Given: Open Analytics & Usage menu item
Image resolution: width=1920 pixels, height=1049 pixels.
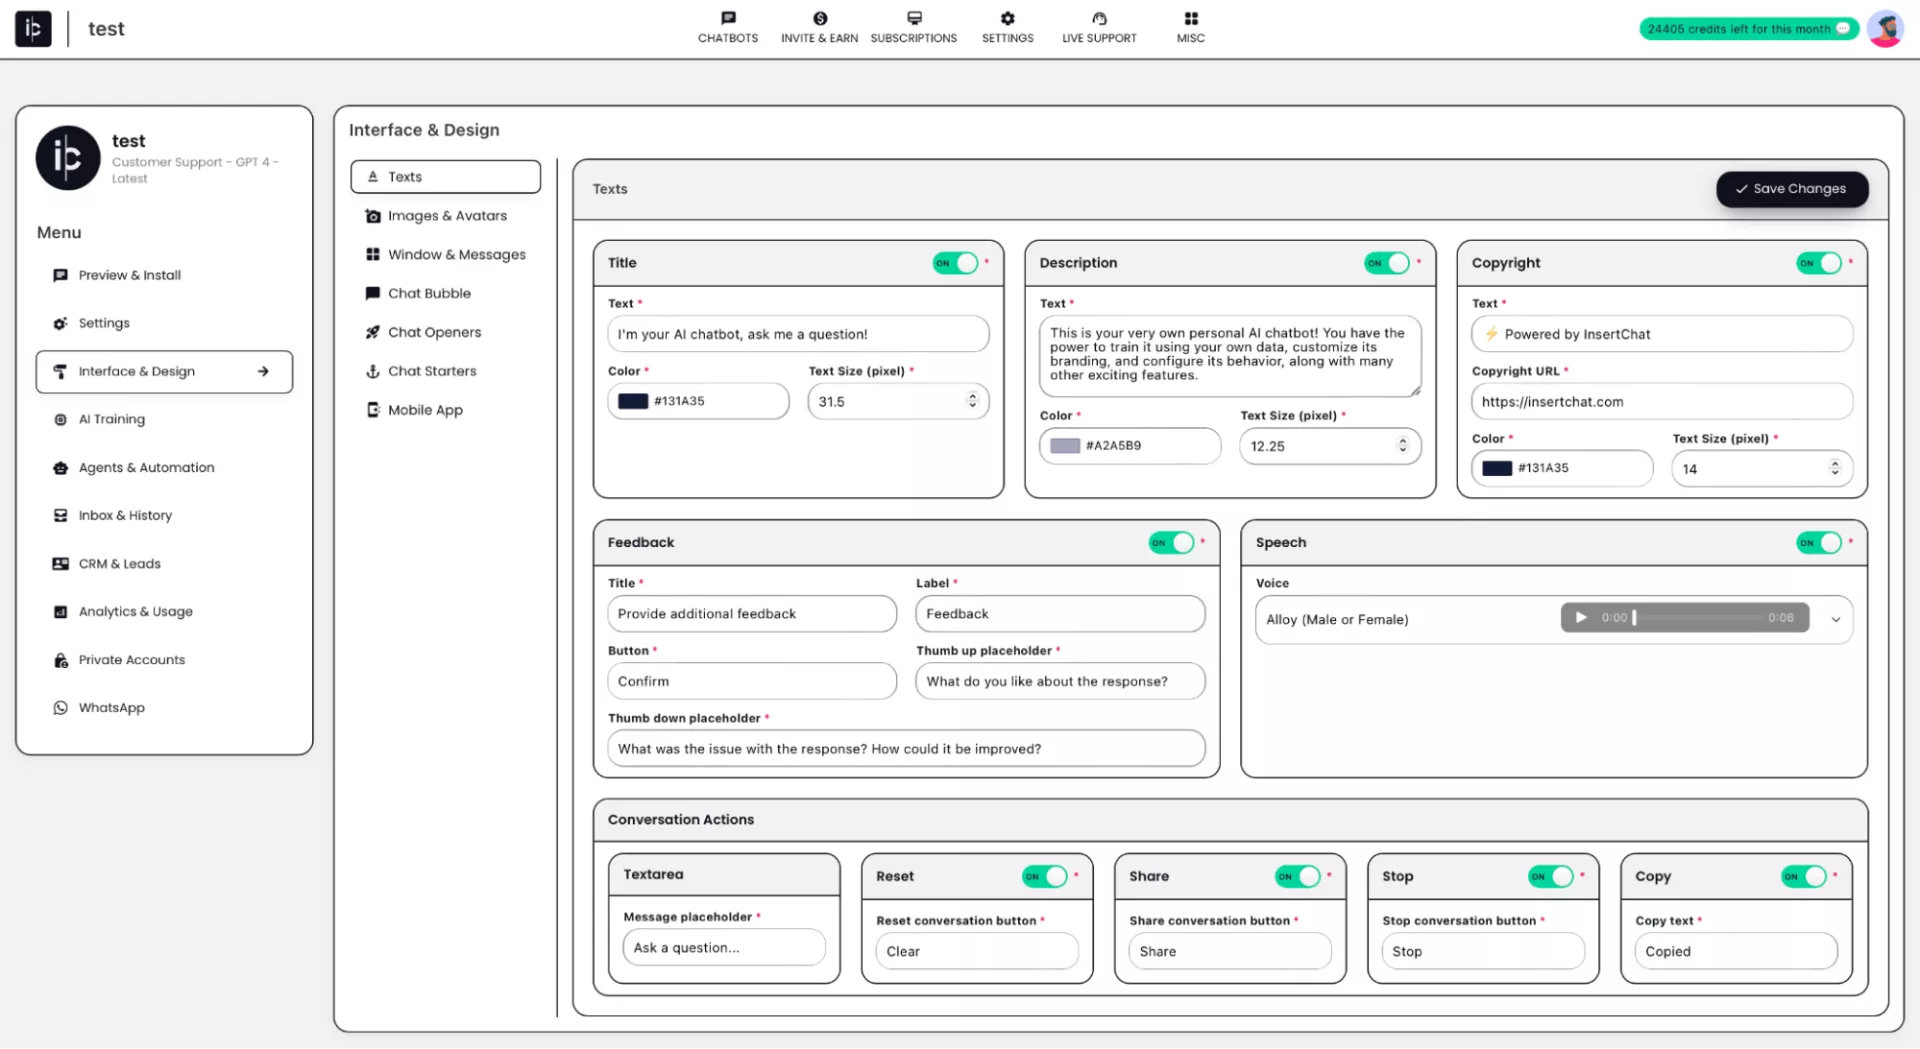Looking at the screenshot, I should [x=135, y=612].
